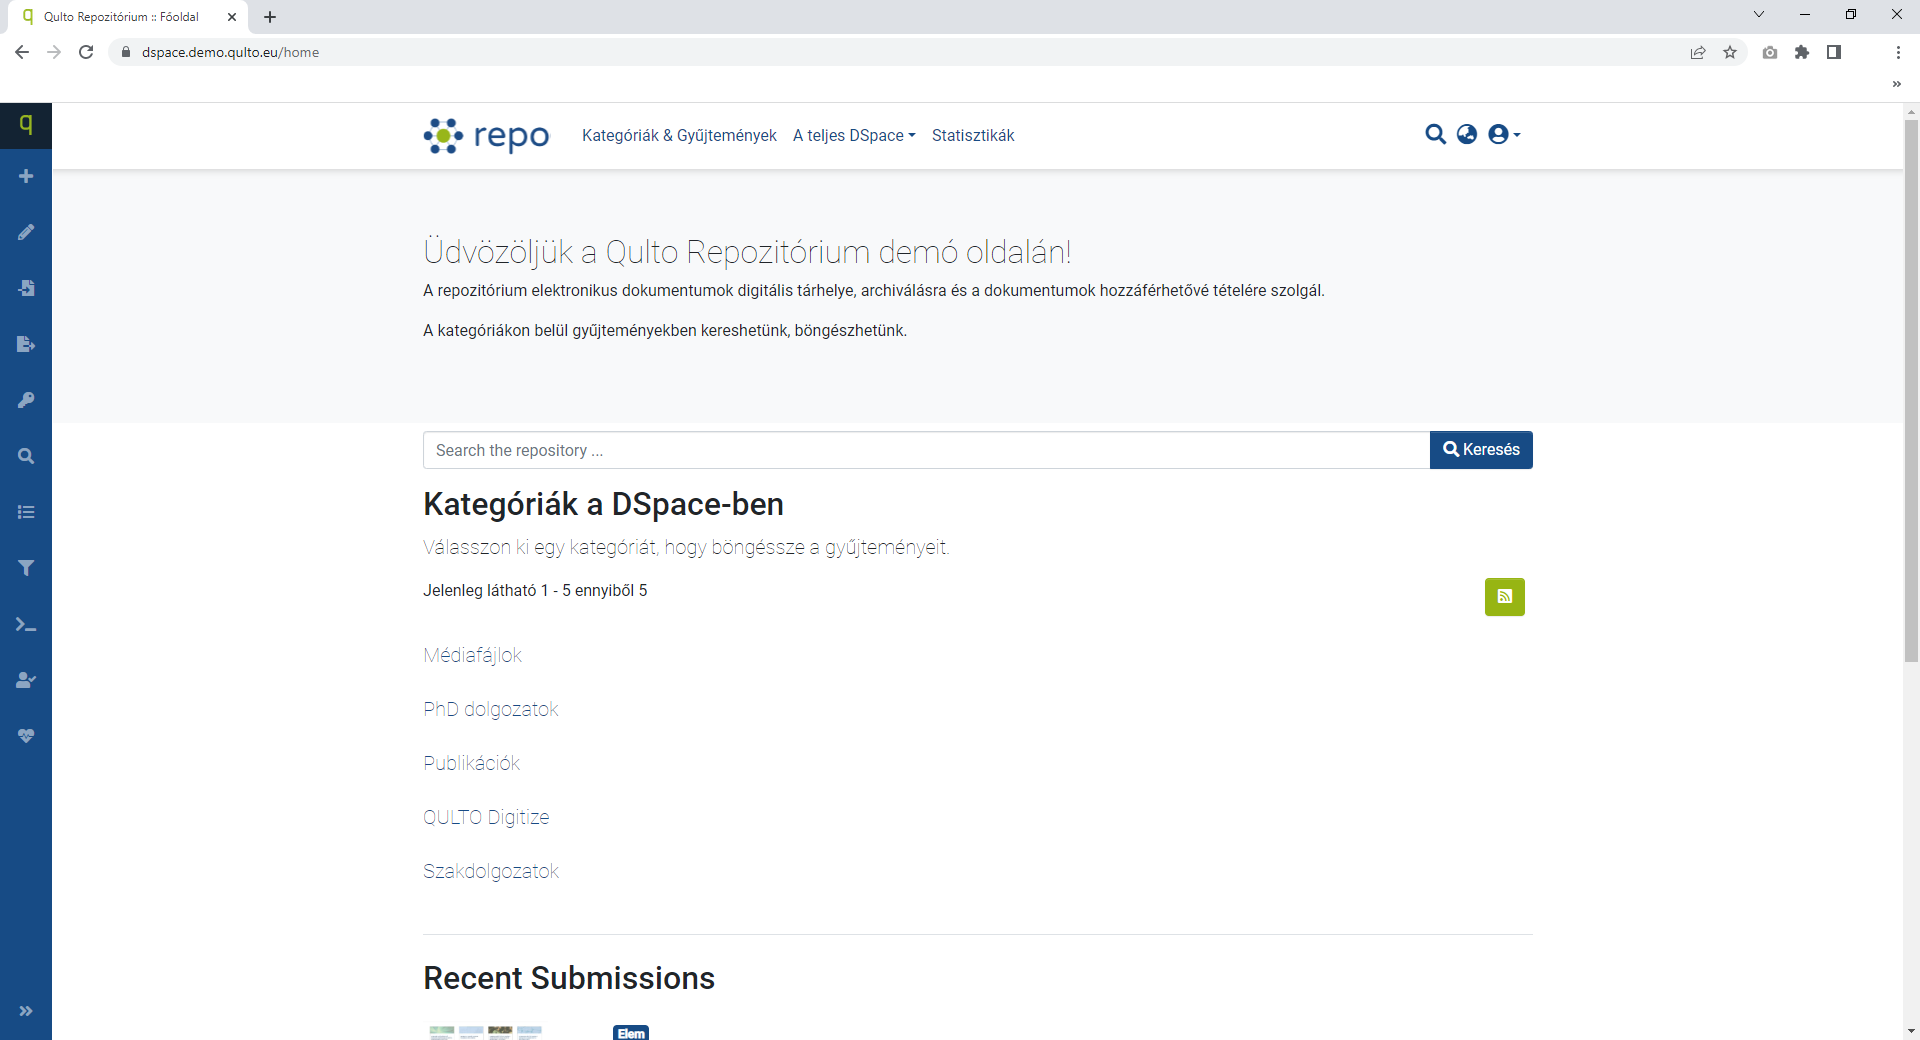Screen dimensions: 1920x1040
Task: Click the address bar URL
Action: coord(230,52)
